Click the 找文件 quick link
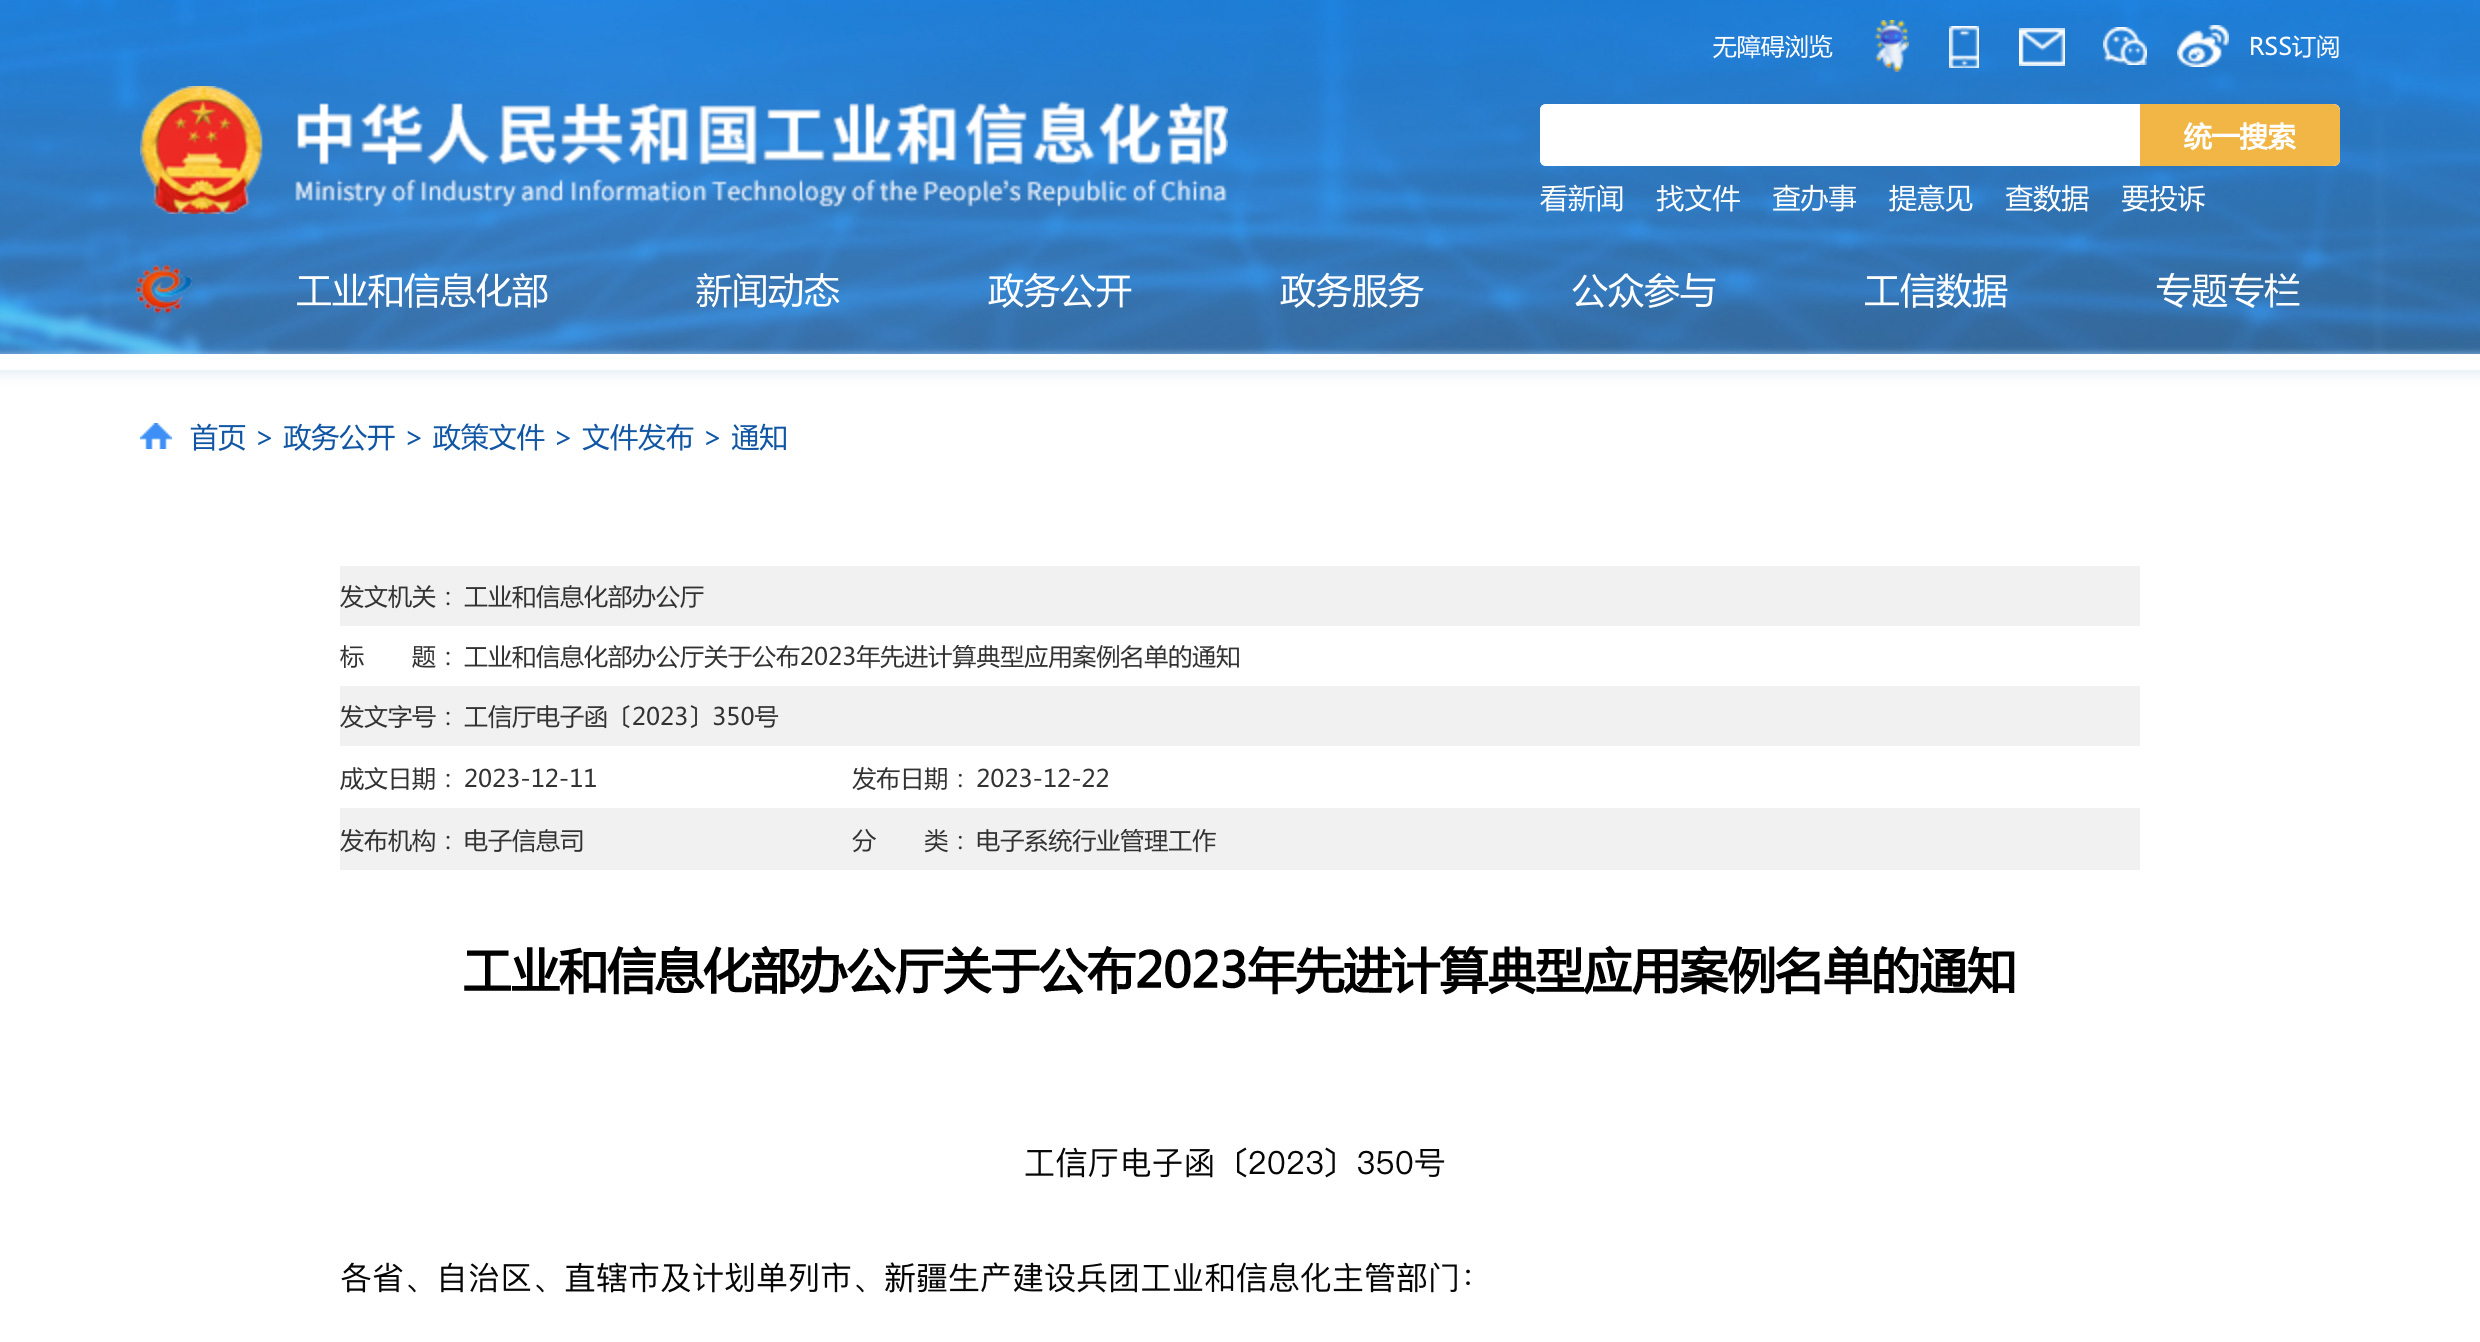The height and width of the screenshot is (1342, 2480). click(x=1697, y=199)
